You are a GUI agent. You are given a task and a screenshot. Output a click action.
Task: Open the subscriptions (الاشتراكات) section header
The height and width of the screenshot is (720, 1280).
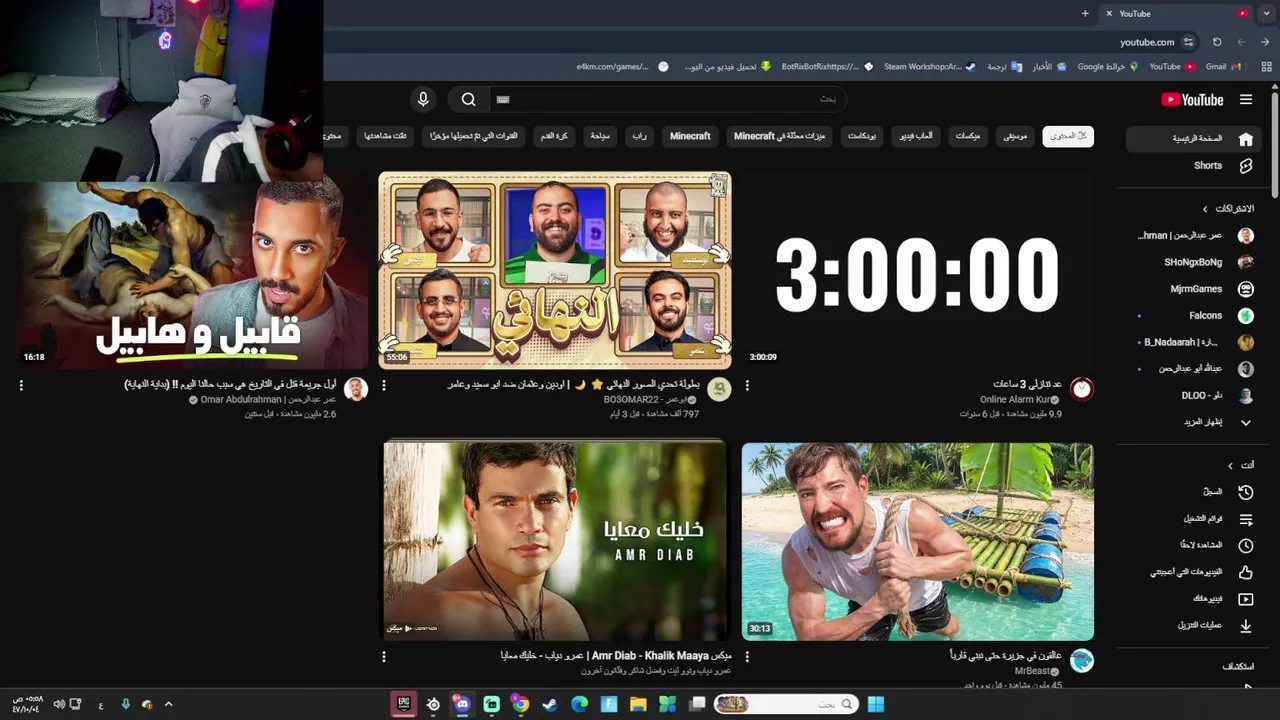[x=1229, y=209]
